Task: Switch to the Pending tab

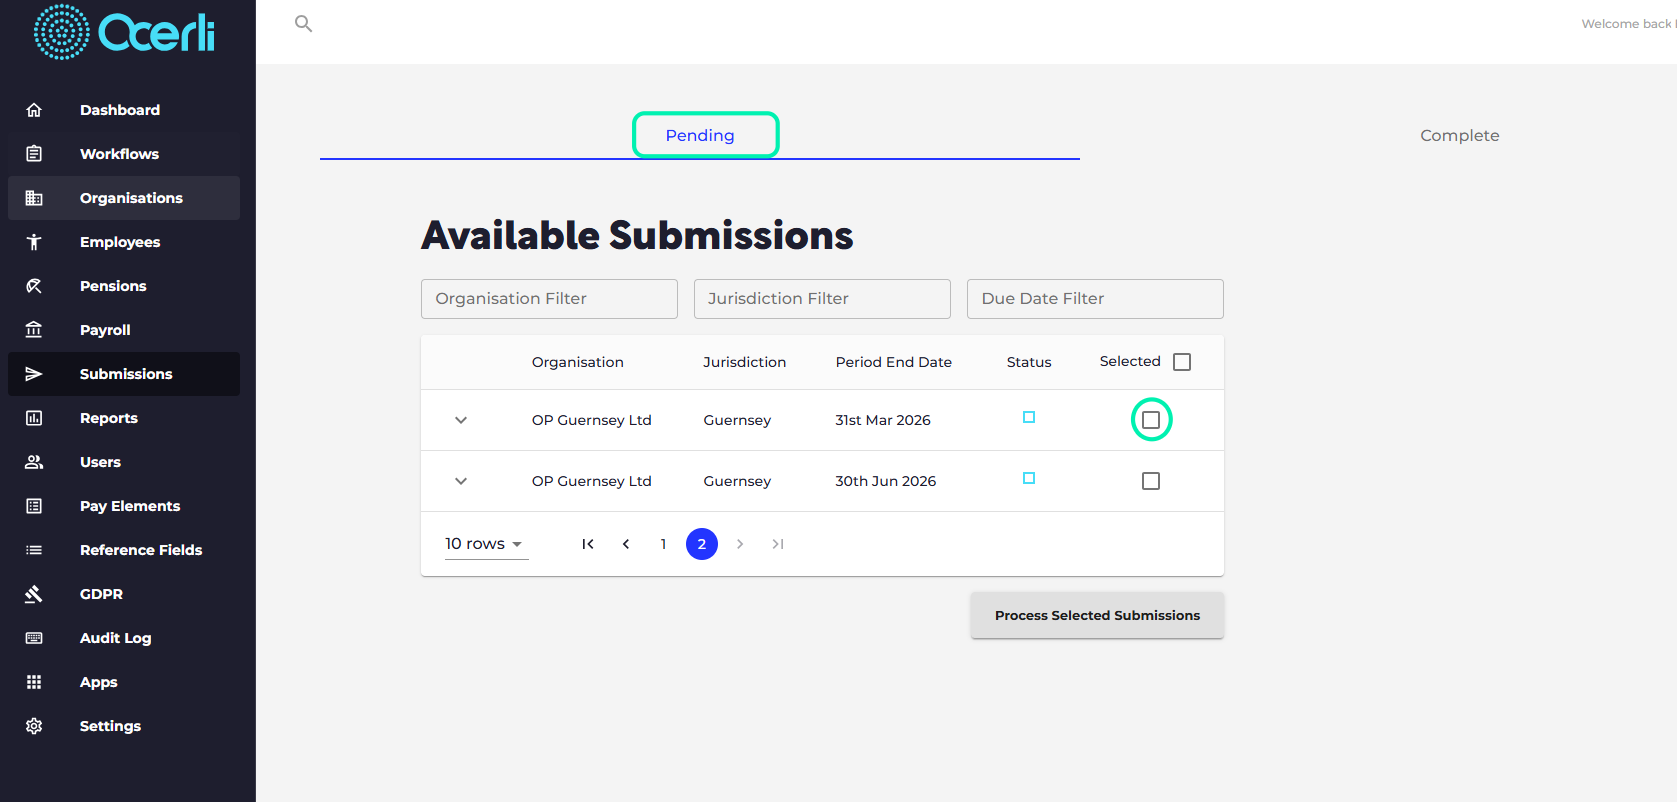Action: pyautogui.click(x=700, y=135)
